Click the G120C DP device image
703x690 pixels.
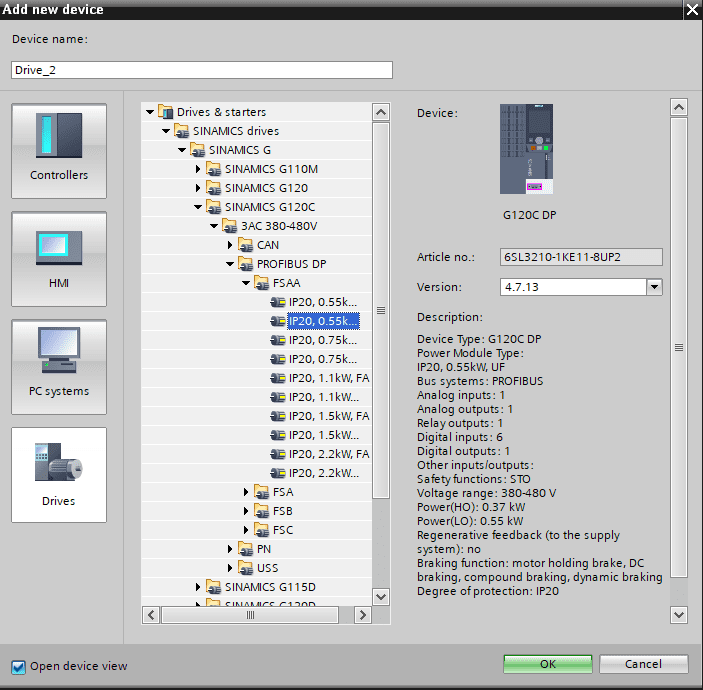[x=526, y=149]
